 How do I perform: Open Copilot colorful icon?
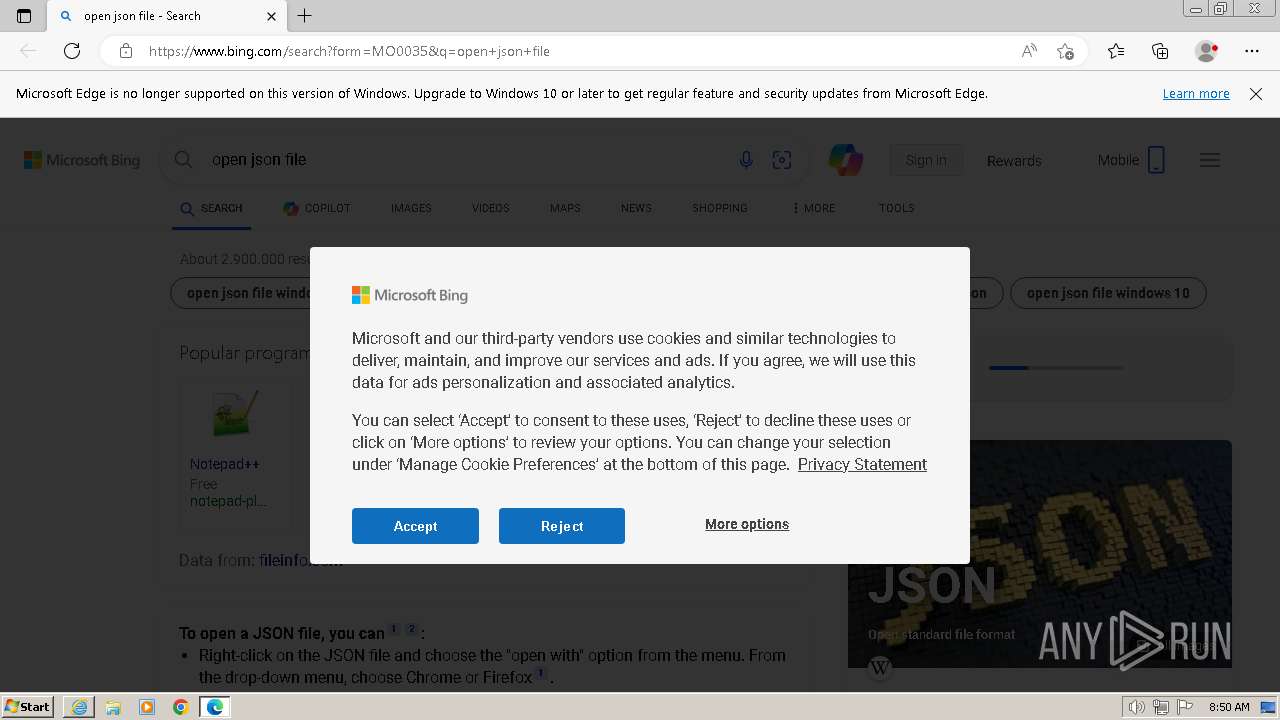click(845, 160)
